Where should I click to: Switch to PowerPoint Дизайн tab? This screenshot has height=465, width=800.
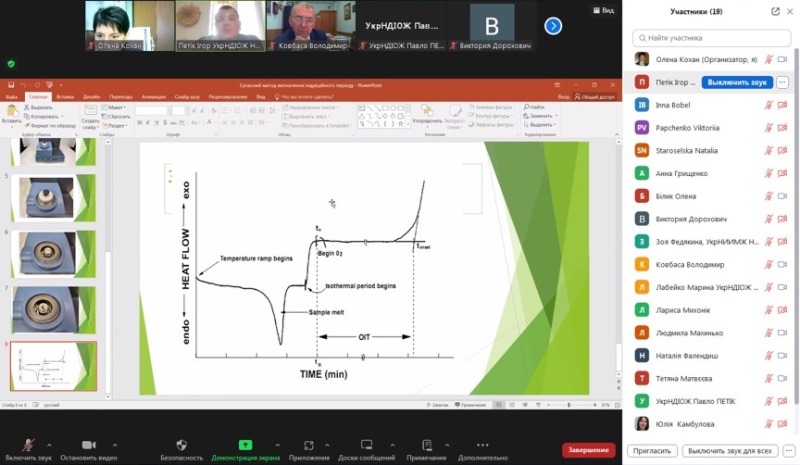[91, 96]
